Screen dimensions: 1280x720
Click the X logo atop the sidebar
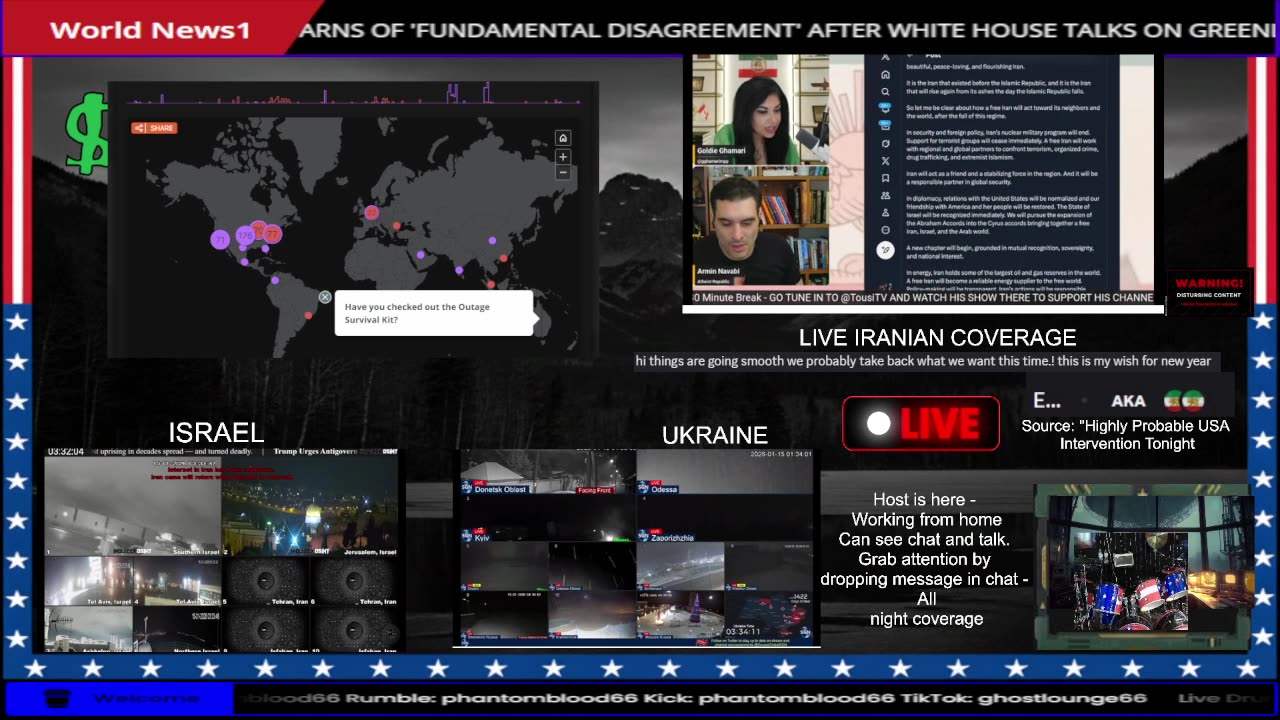pyautogui.click(x=885, y=57)
